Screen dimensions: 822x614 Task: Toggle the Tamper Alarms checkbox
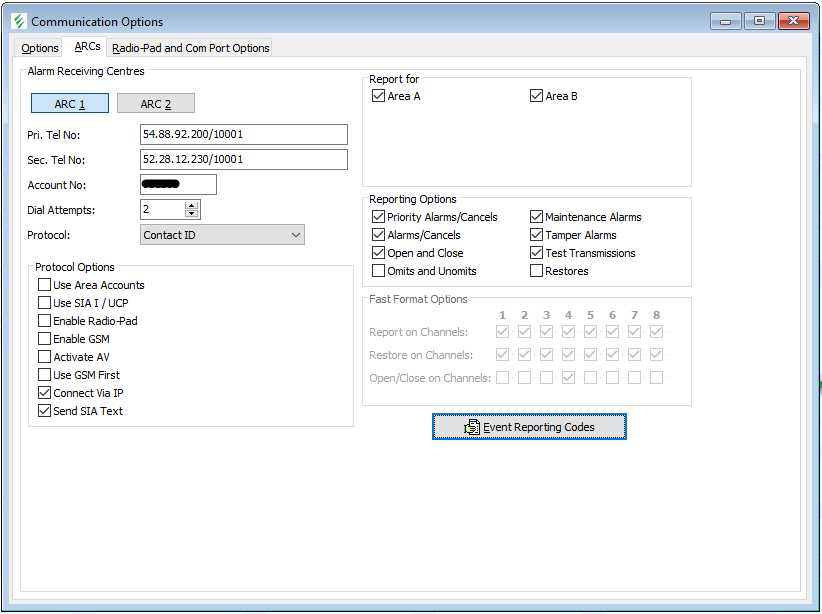(537, 235)
